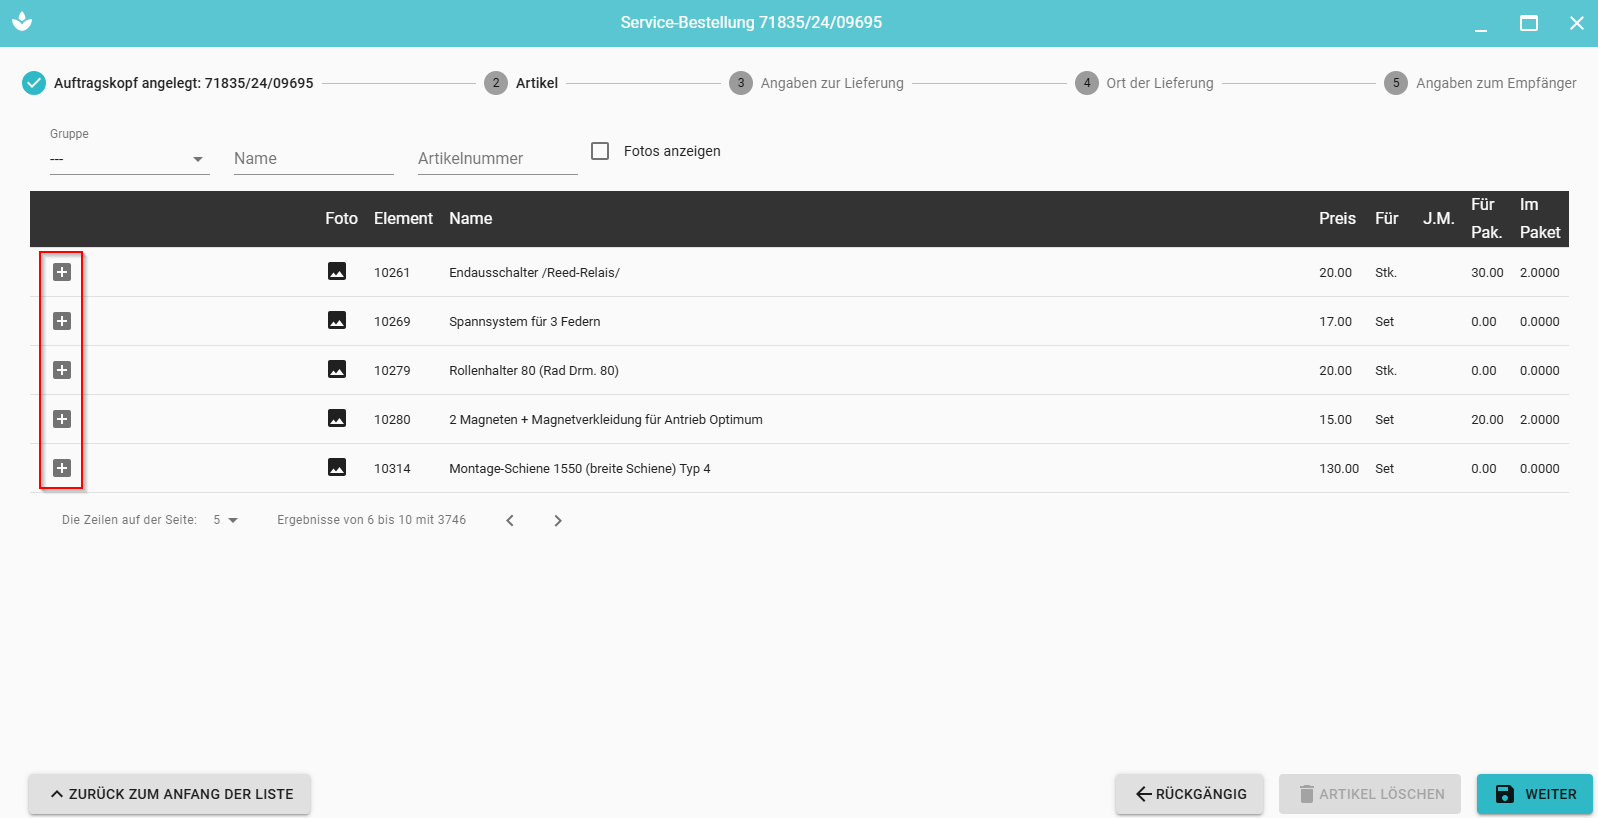Click the Name search field
The image size is (1598, 818).
[313, 159]
